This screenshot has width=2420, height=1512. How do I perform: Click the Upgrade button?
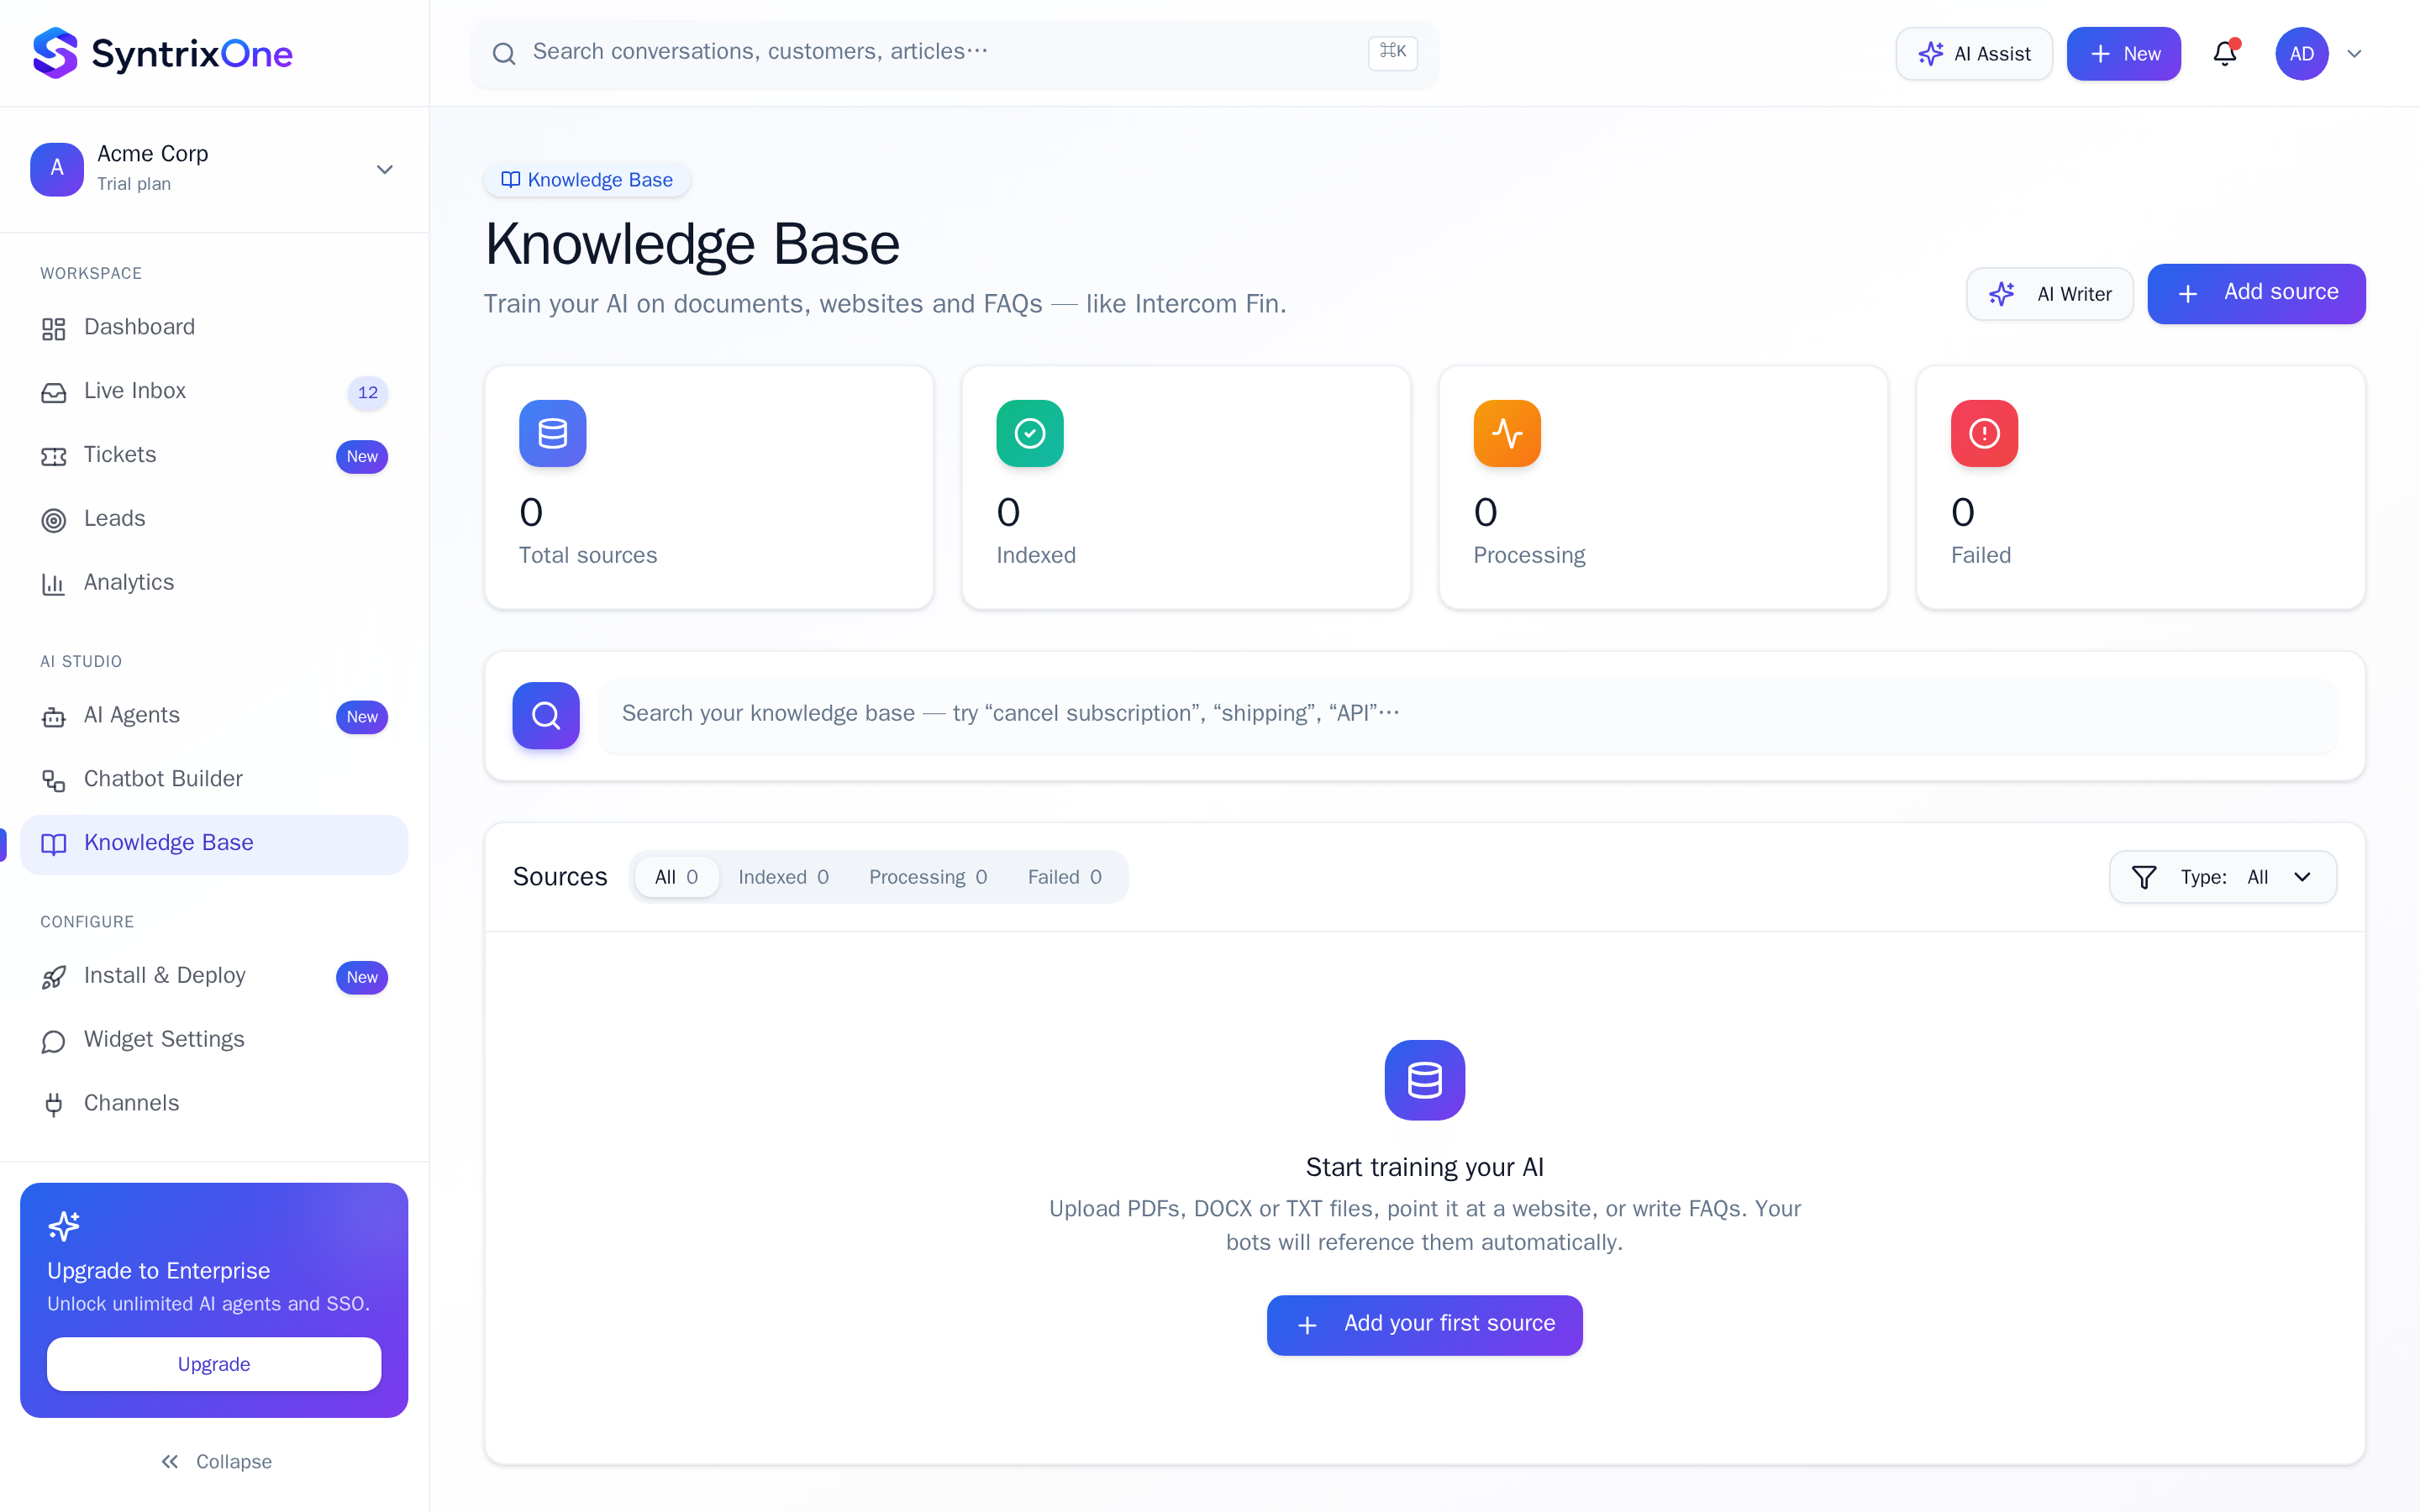coord(214,1364)
